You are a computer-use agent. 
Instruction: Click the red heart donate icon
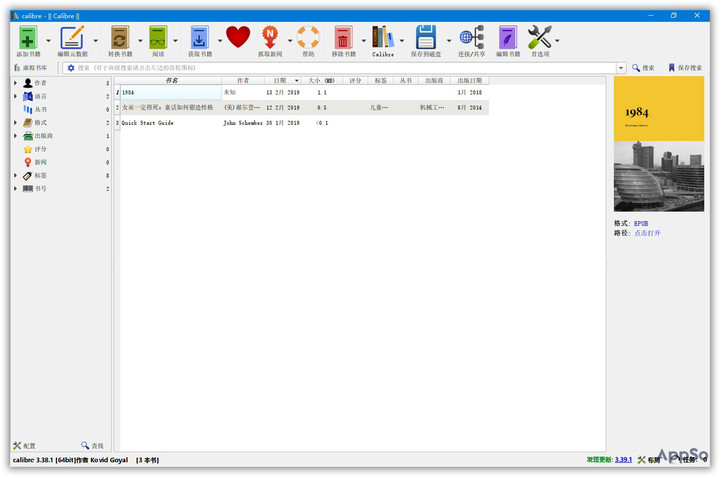[x=238, y=37]
